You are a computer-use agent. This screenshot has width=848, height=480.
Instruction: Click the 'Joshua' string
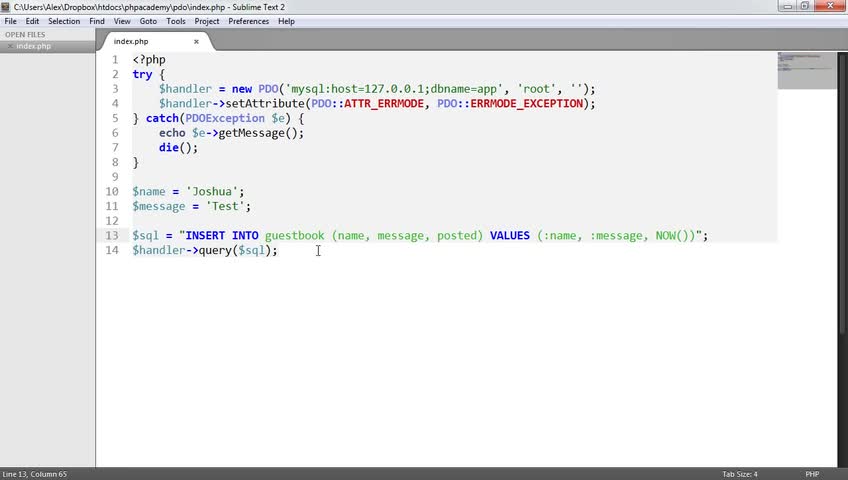point(212,191)
